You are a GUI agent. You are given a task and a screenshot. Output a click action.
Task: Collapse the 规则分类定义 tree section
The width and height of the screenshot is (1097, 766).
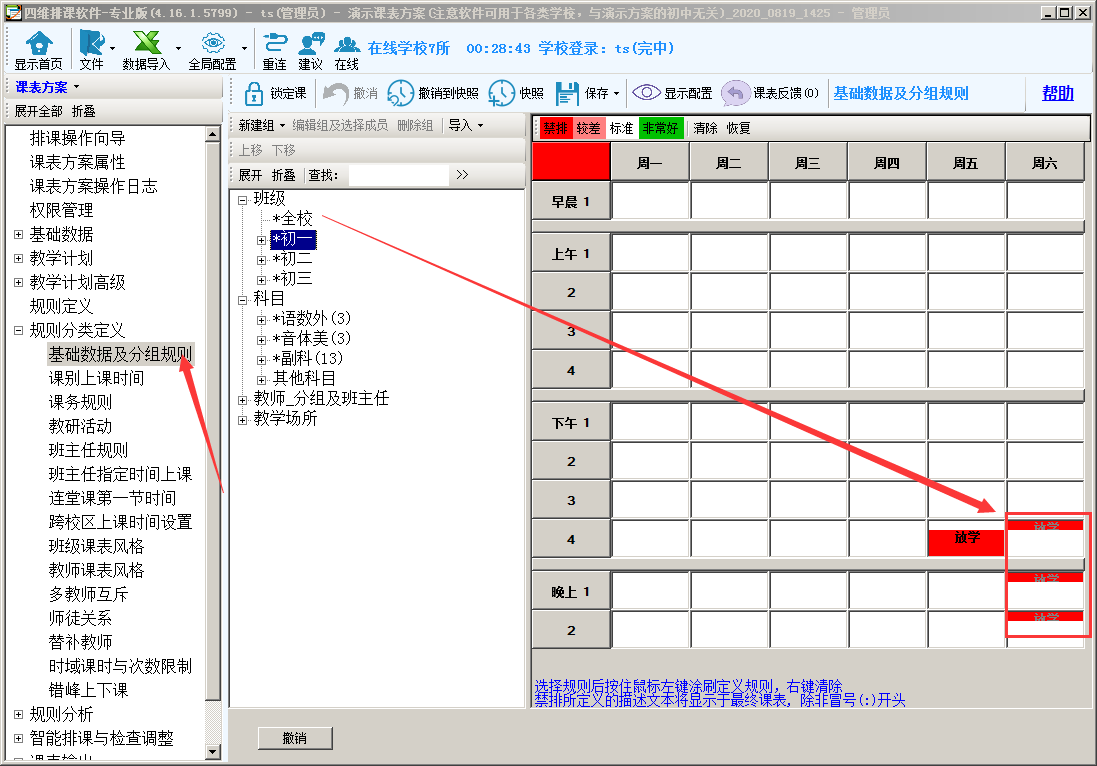click(18, 330)
